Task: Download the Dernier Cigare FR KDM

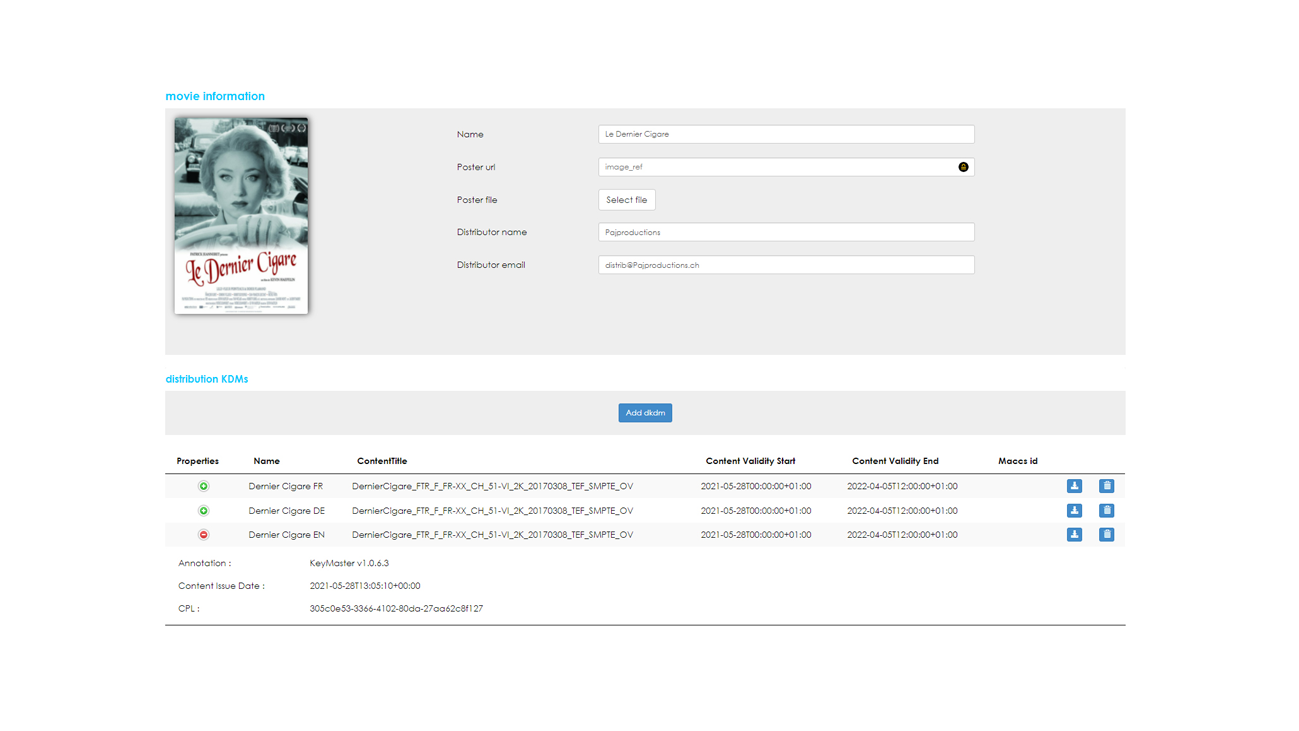Action: pos(1074,486)
